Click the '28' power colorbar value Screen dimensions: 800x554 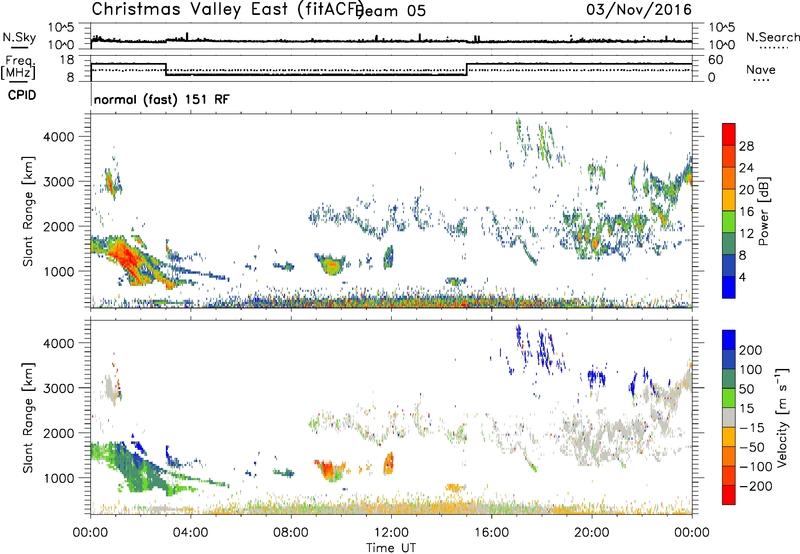(x=746, y=146)
